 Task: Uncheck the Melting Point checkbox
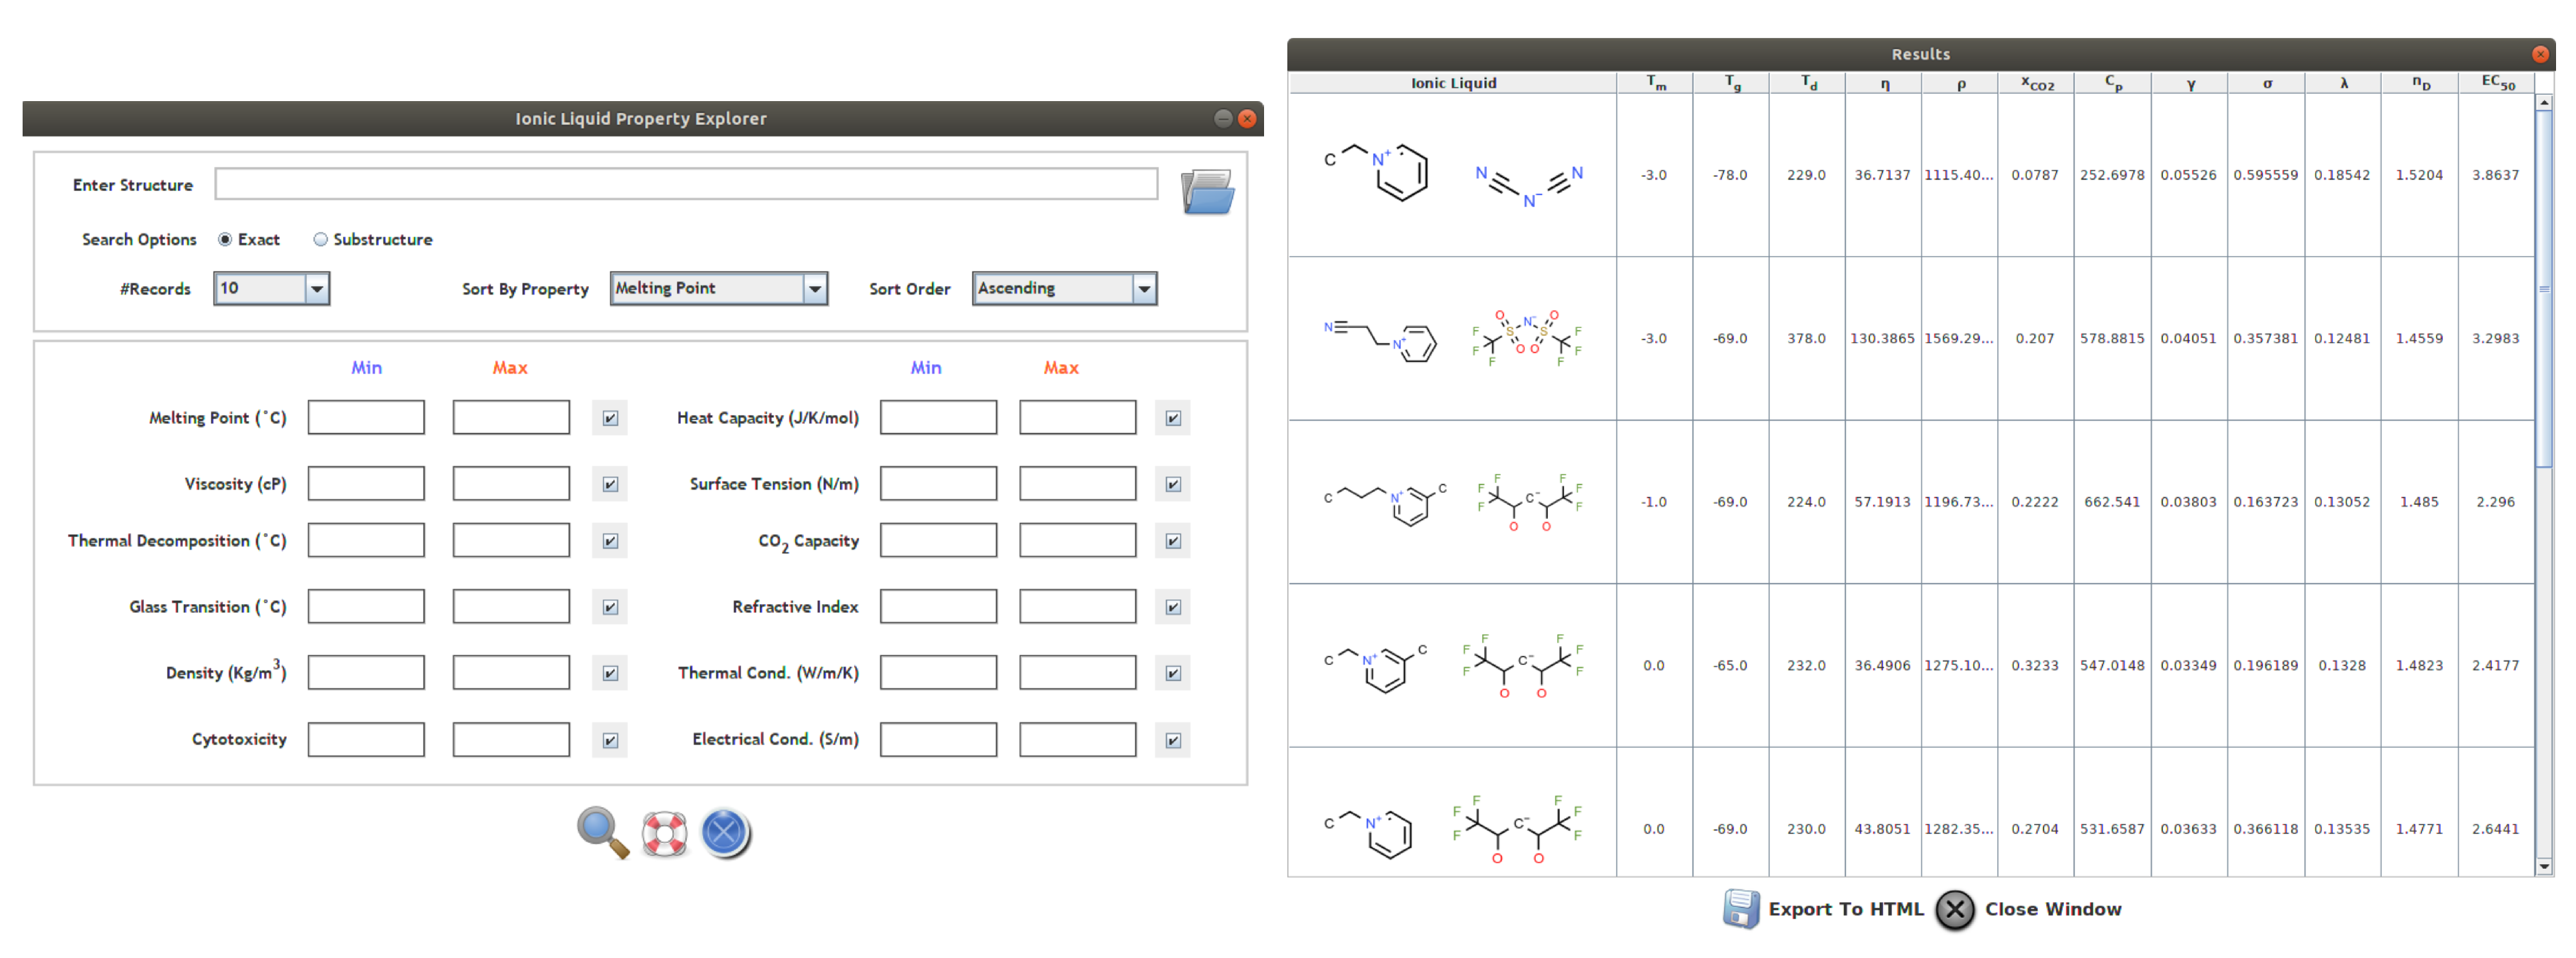[x=610, y=418]
